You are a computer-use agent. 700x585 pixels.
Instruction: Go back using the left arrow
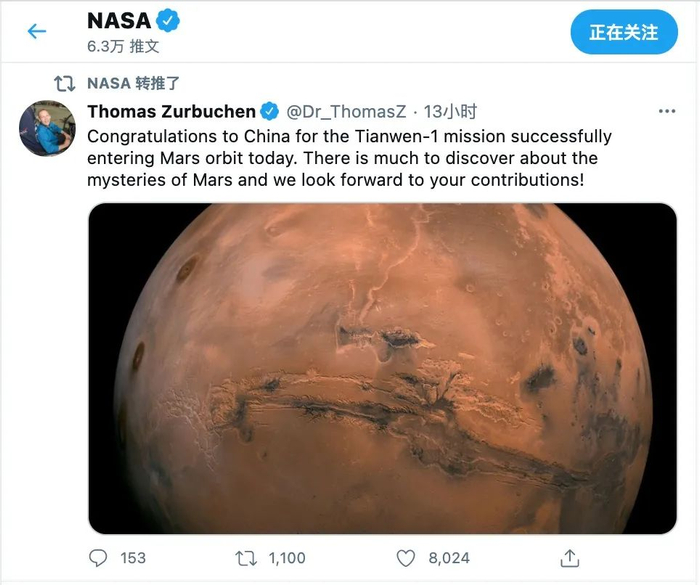[37, 31]
